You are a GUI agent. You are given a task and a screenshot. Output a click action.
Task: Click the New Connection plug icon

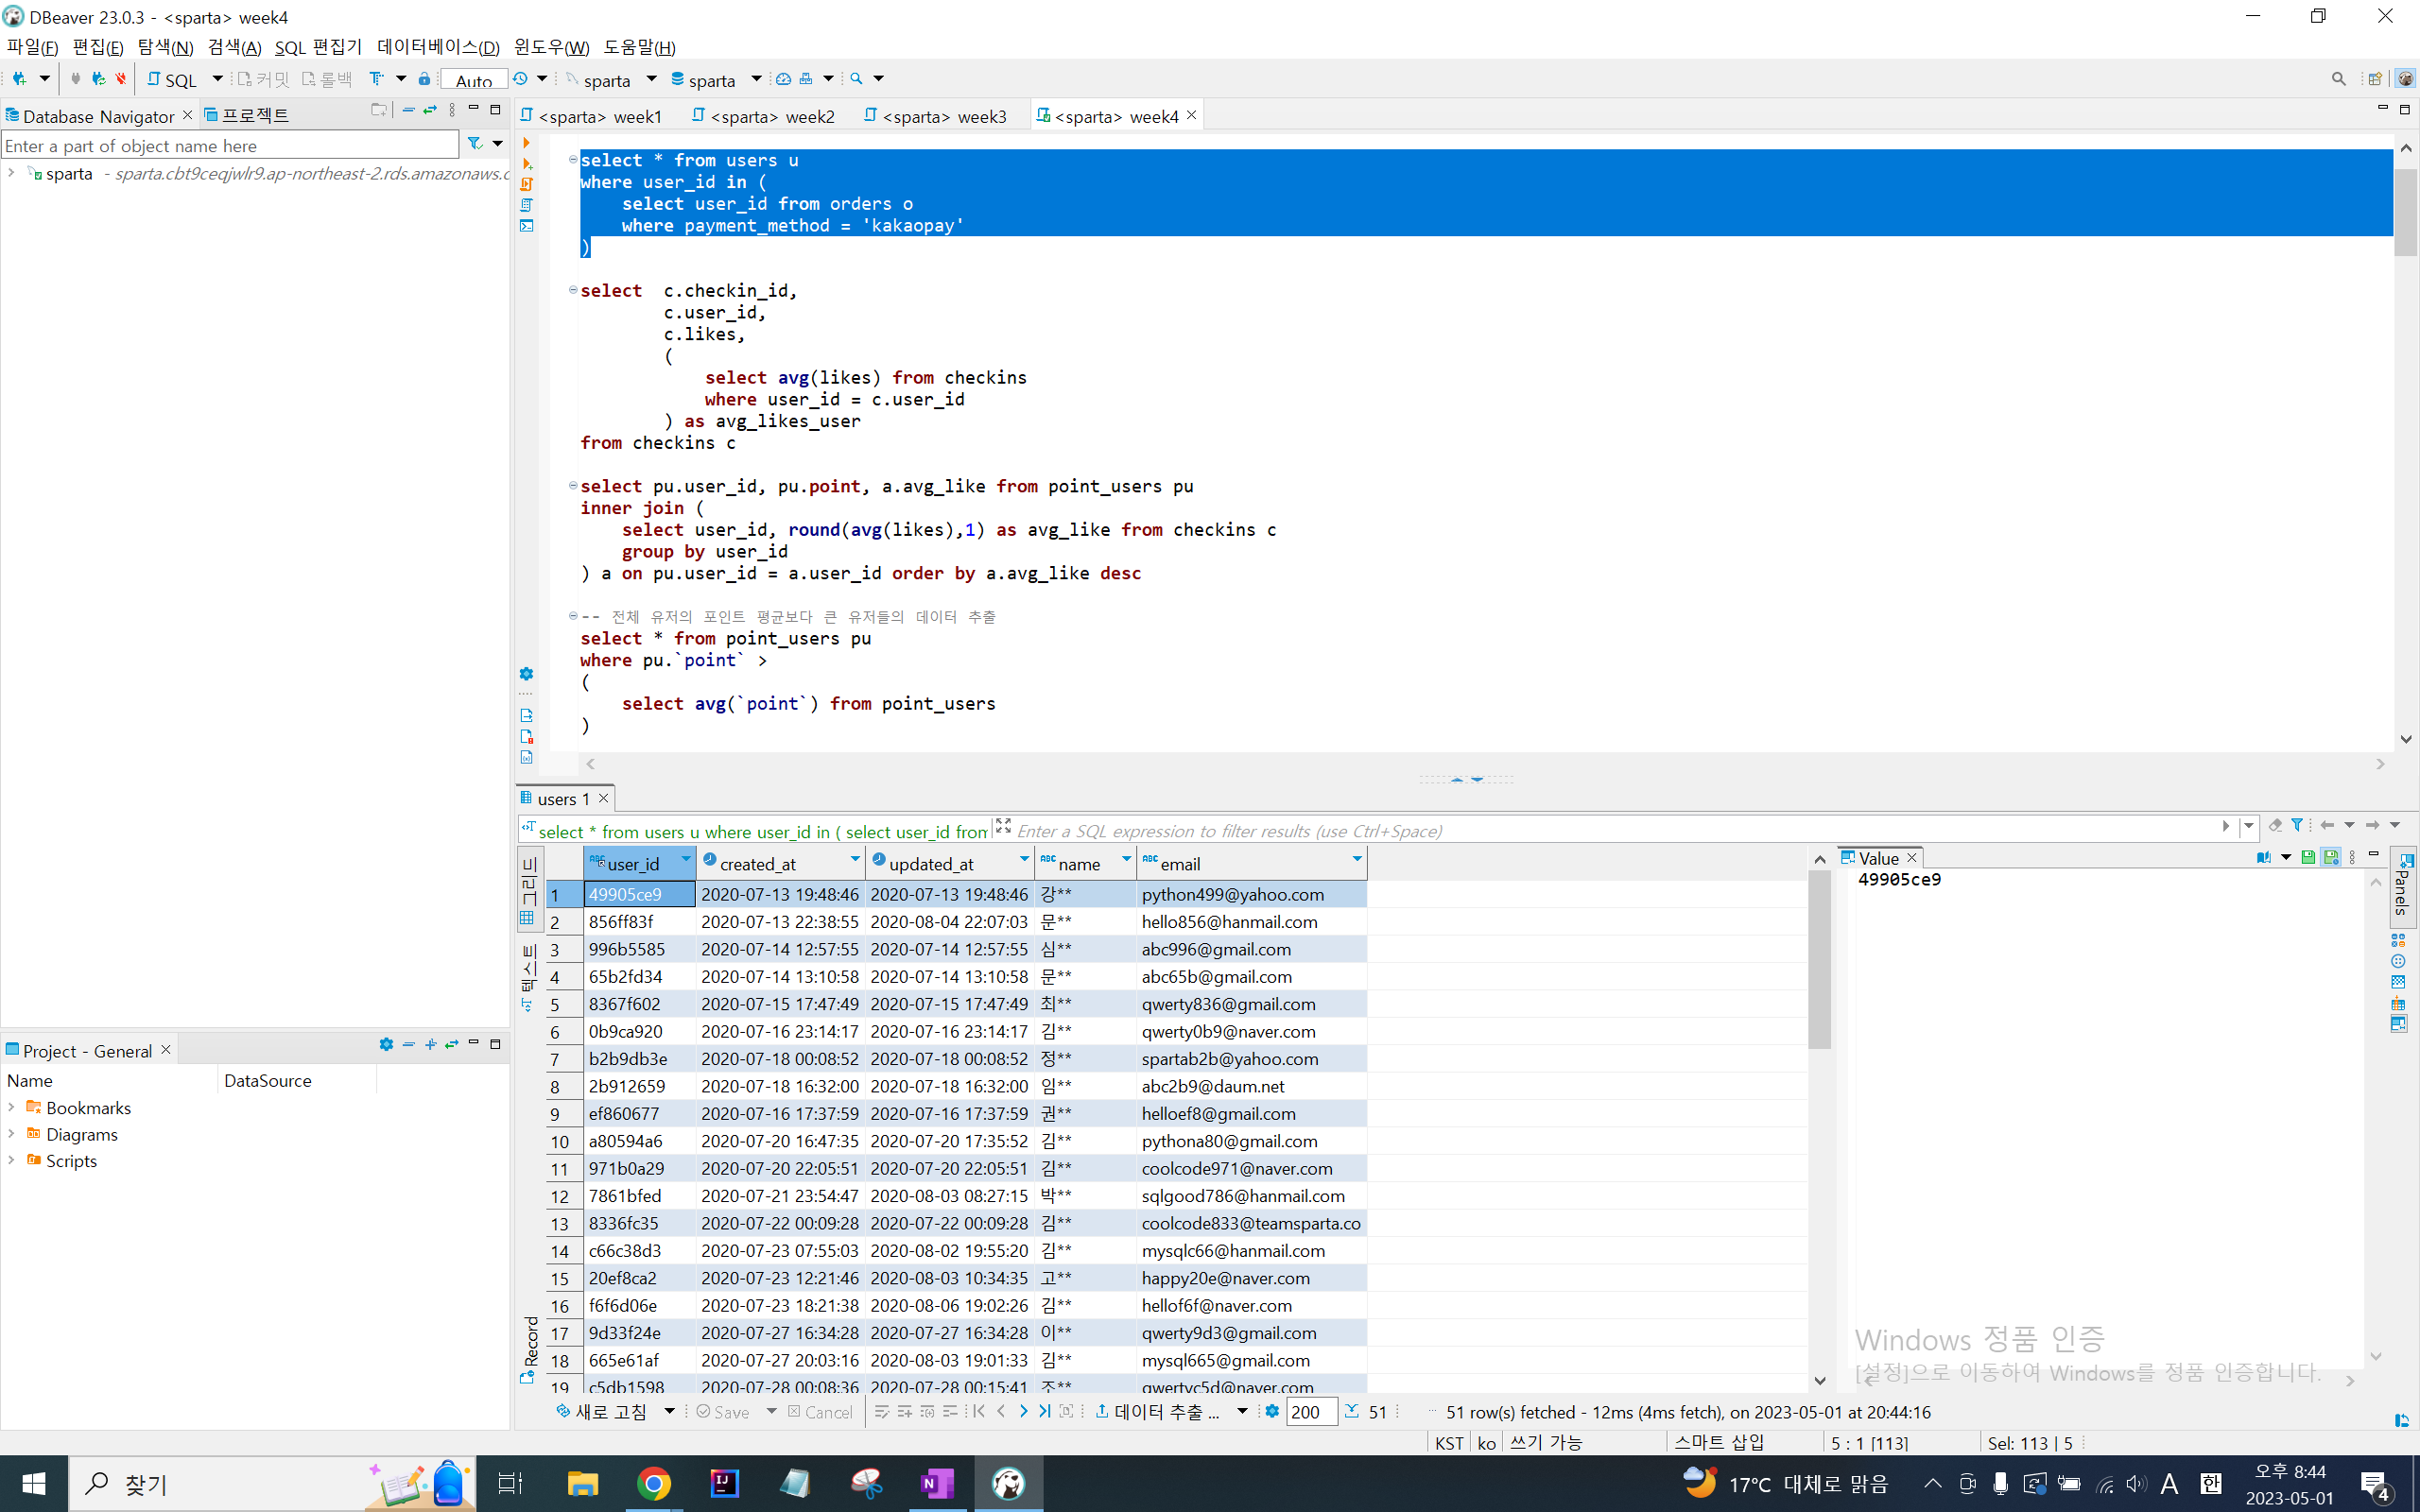(20, 78)
